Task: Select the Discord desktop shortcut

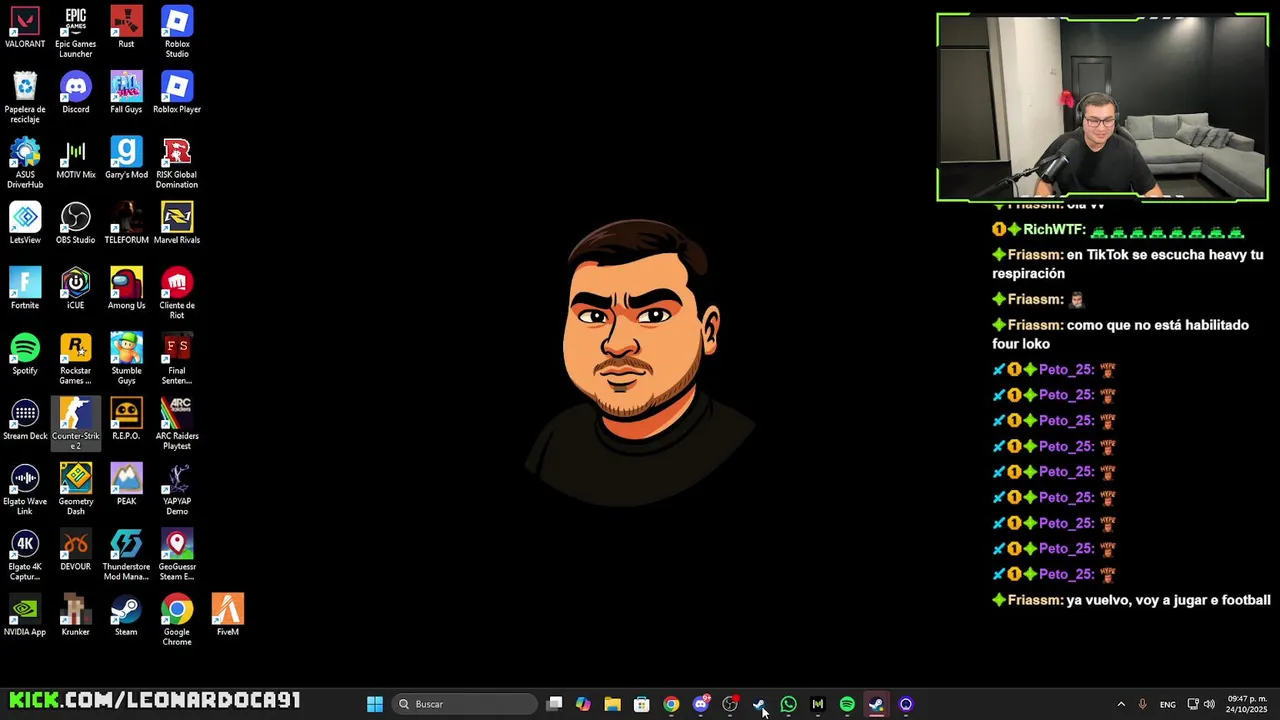Action: tap(76, 93)
